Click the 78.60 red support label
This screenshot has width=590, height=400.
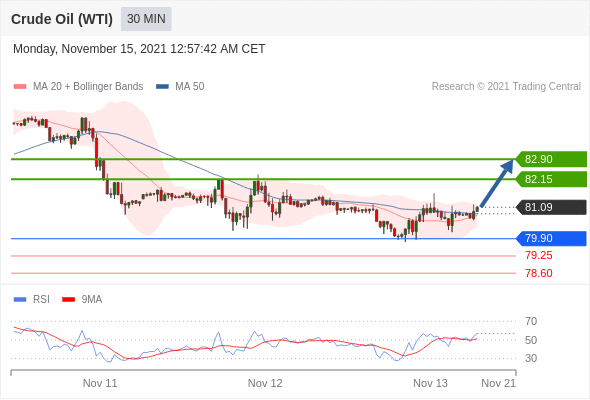(539, 273)
